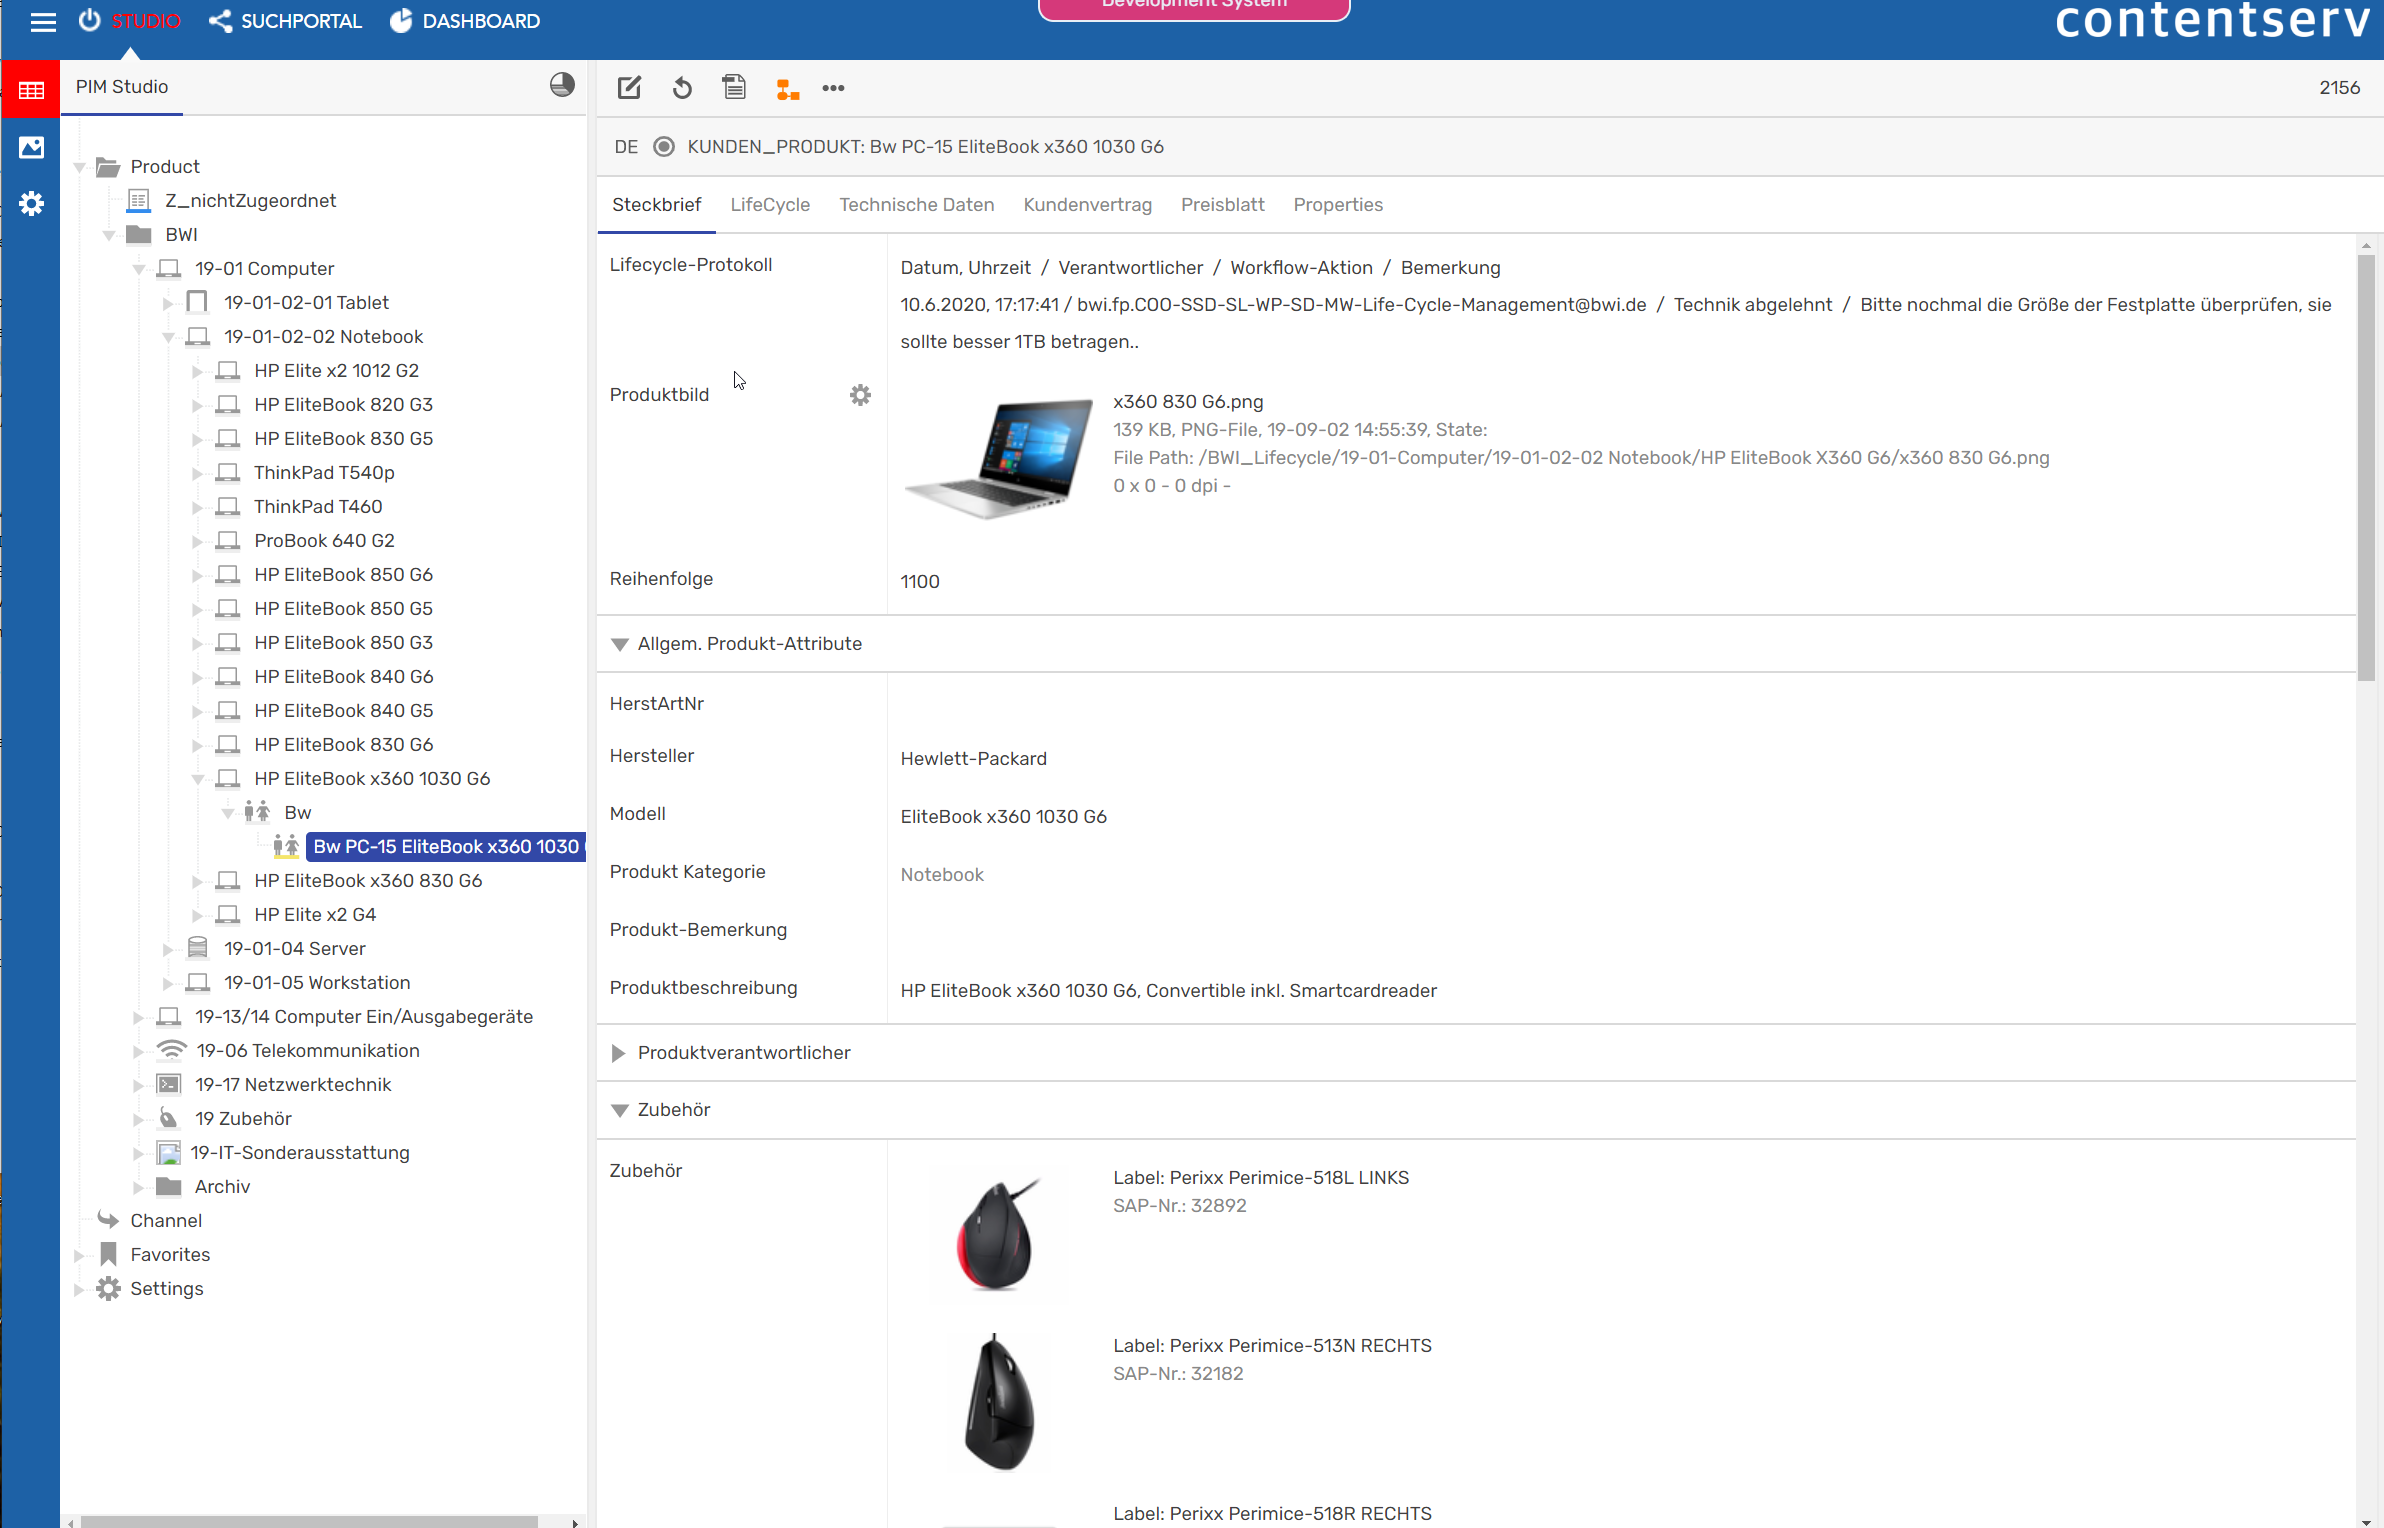Open the Preisblatt tab
This screenshot has width=2384, height=1528.
pyautogui.click(x=1222, y=204)
